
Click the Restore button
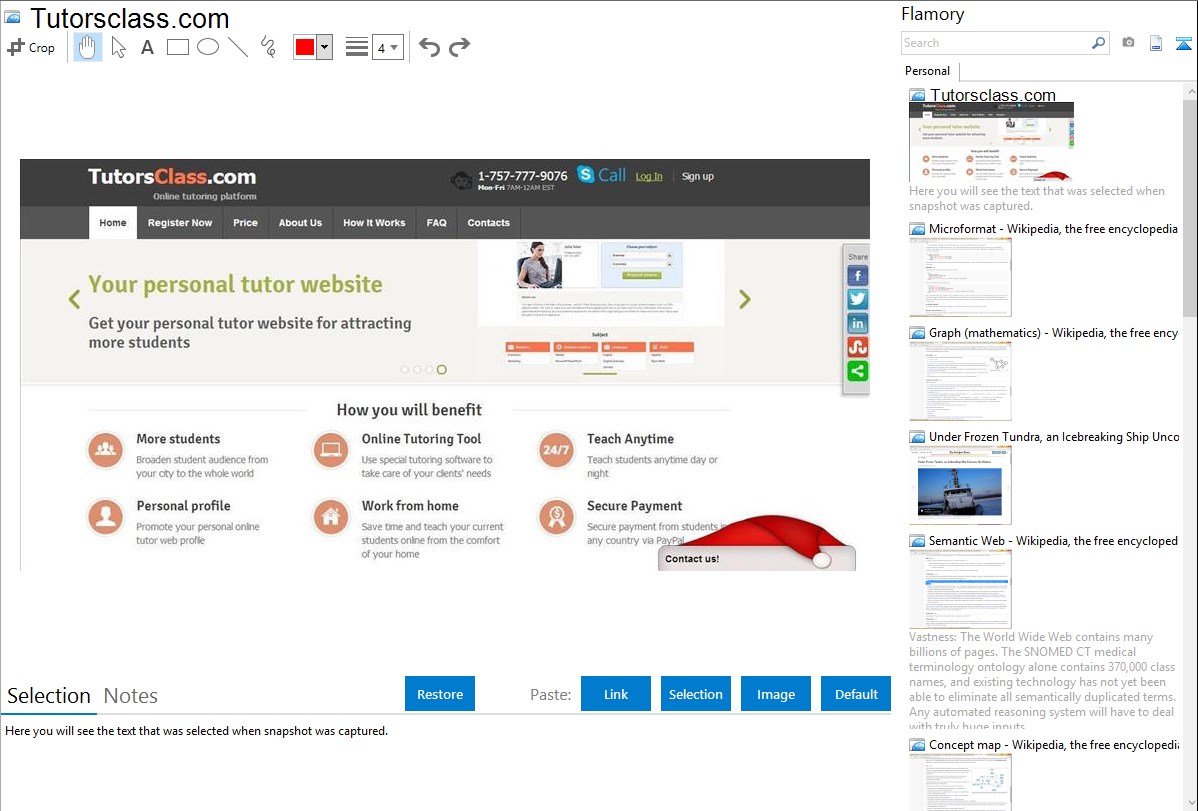(440, 694)
